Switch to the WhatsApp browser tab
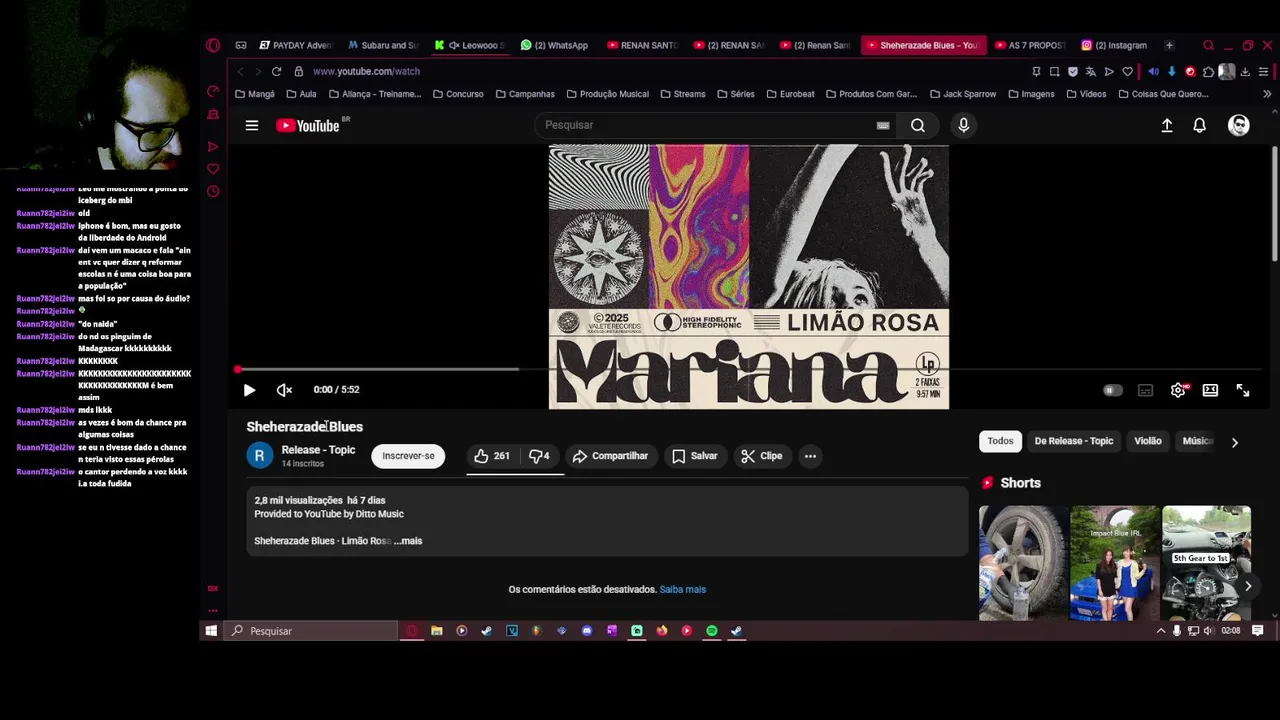This screenshot has width=1280, height=720. coord(555,45)
